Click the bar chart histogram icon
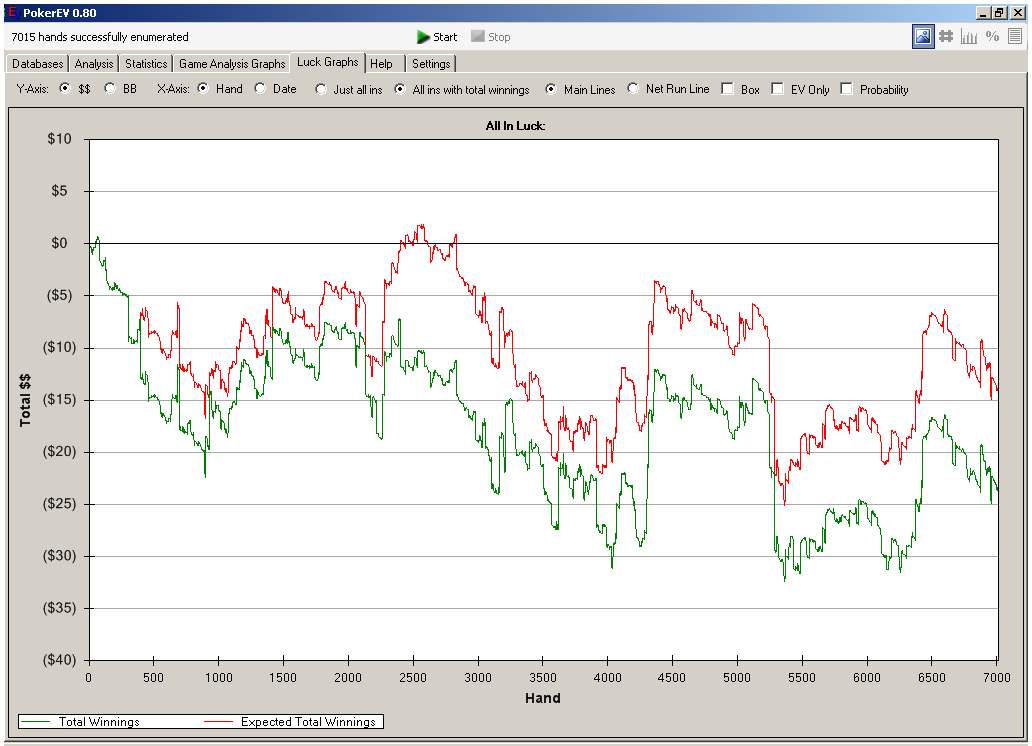The image size is (1032, 746). (969, 37)
